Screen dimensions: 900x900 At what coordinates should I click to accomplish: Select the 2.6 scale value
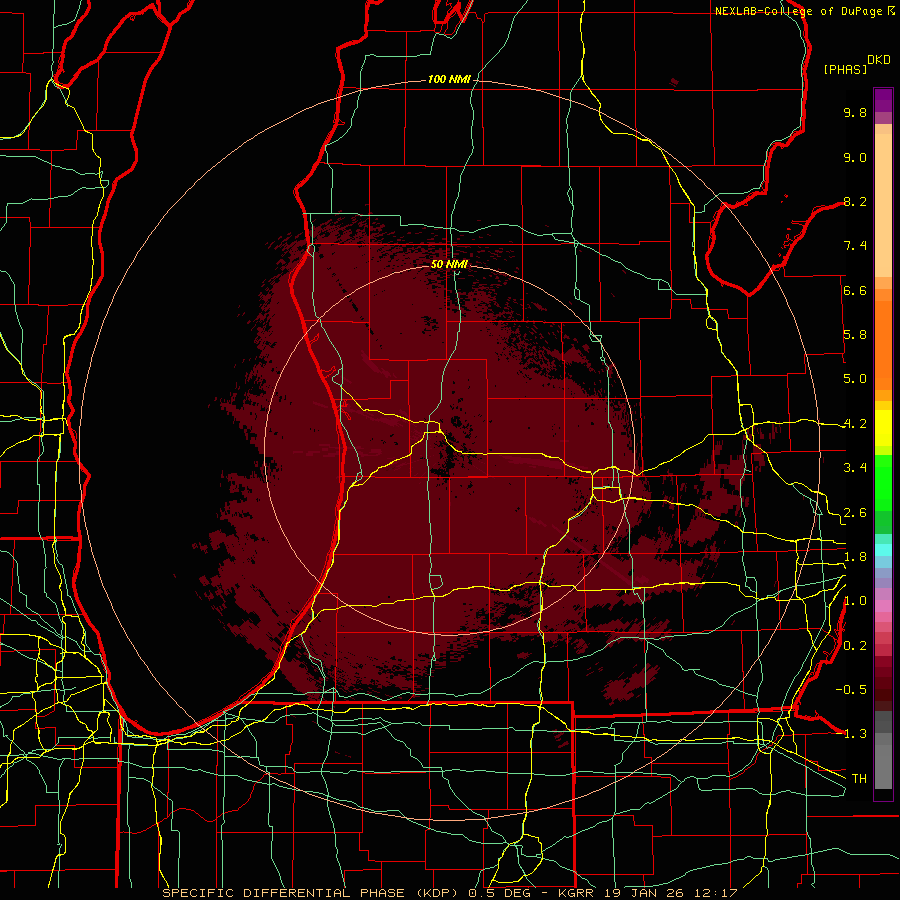(855, 513)
